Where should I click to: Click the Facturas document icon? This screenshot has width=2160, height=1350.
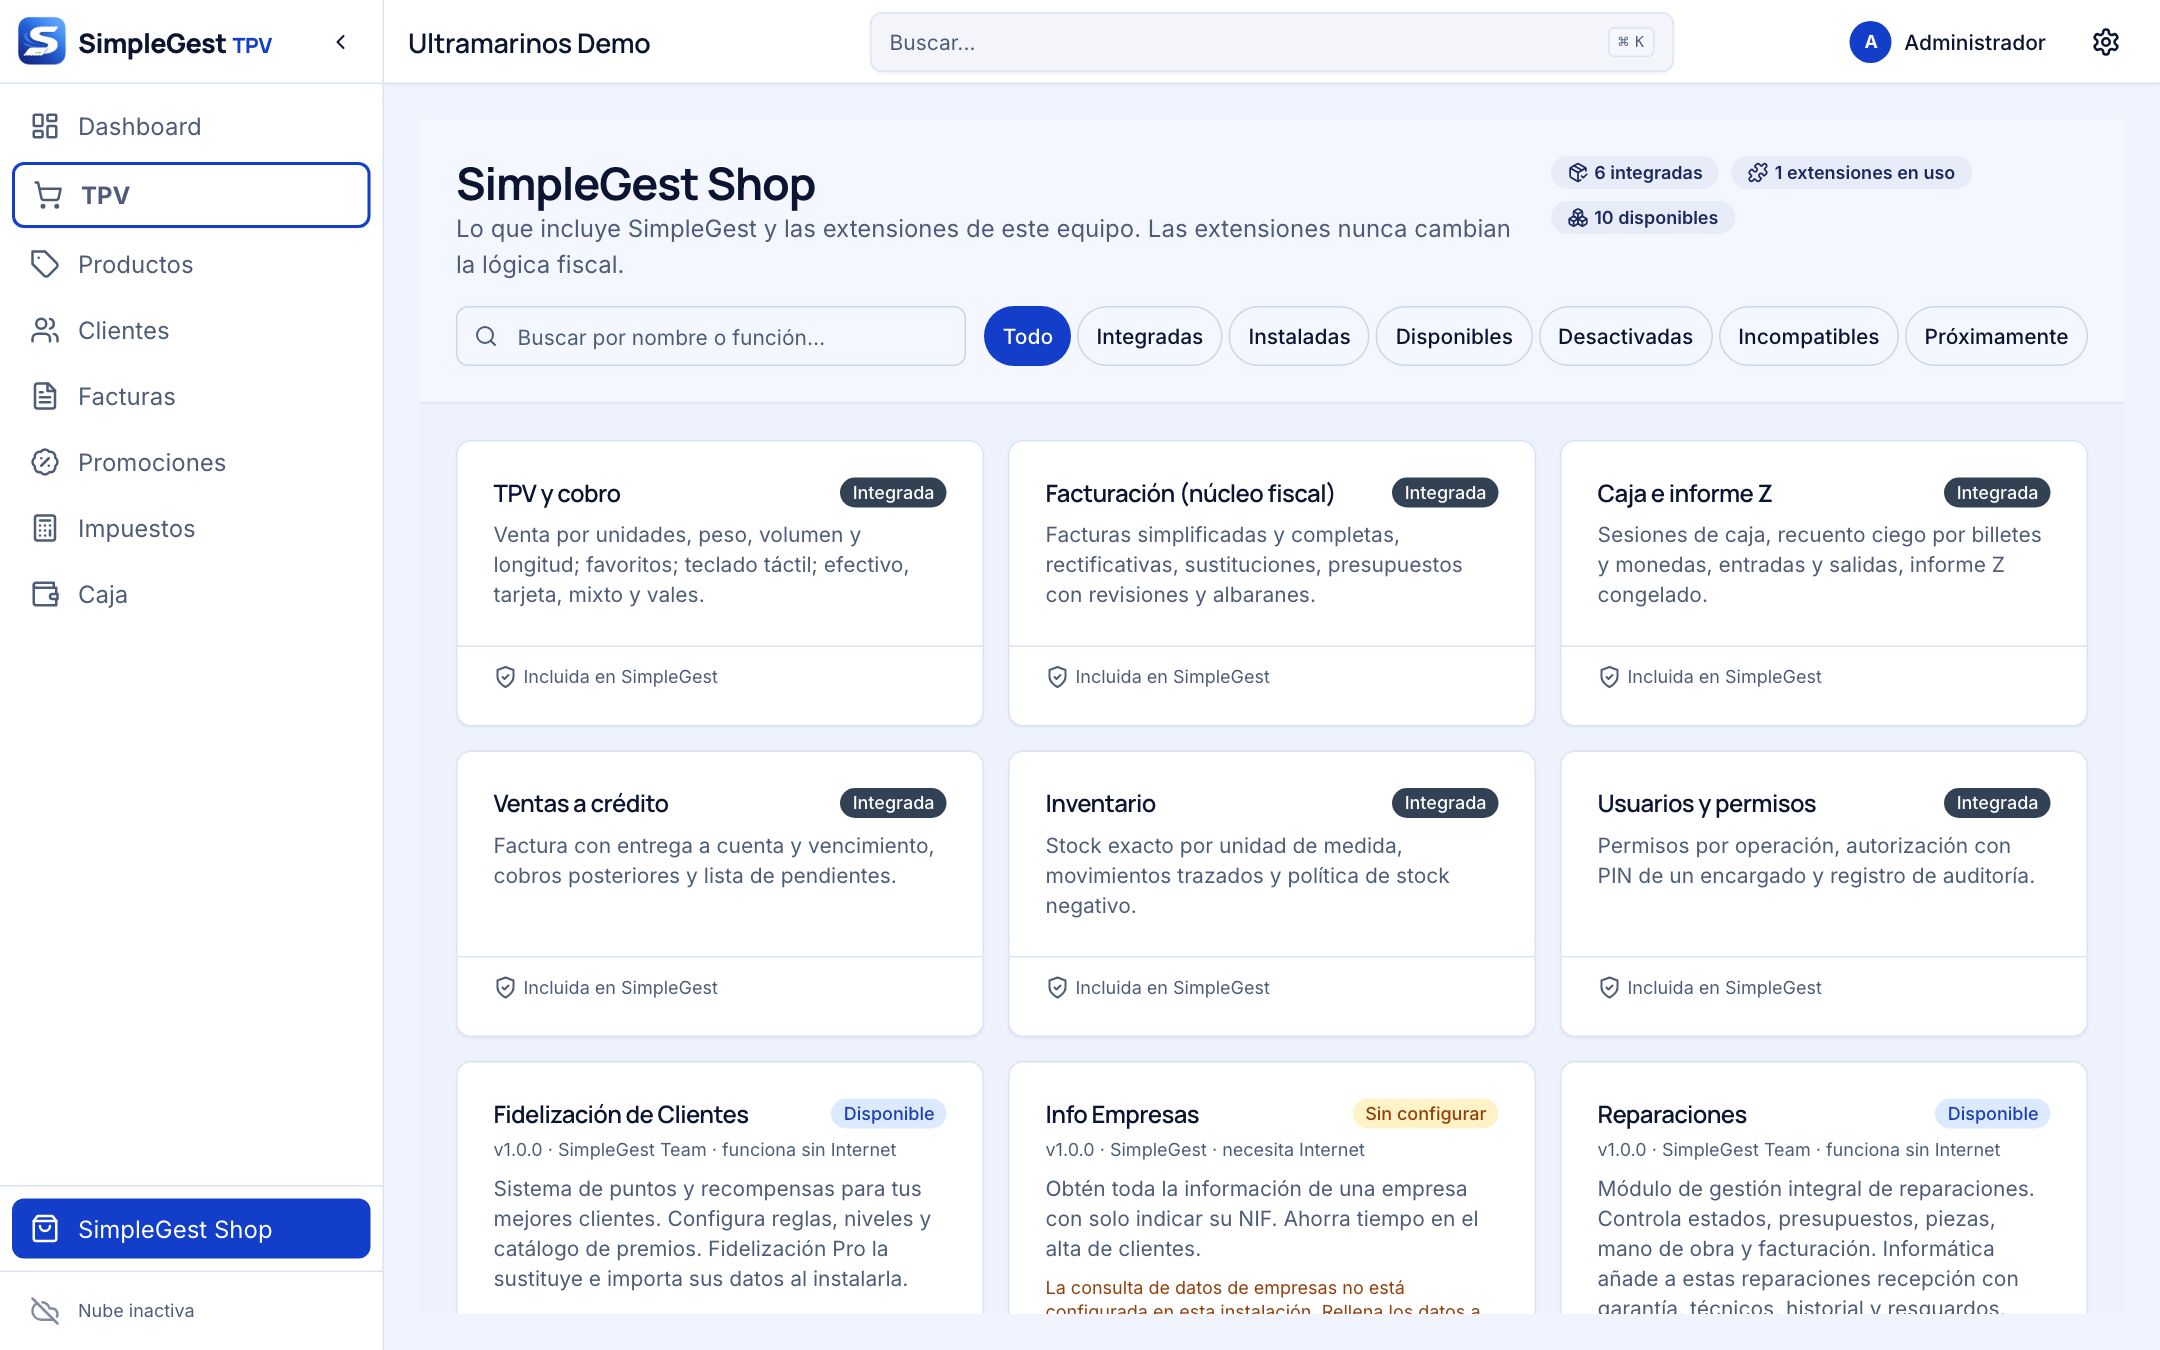click(x=45, y=396)
